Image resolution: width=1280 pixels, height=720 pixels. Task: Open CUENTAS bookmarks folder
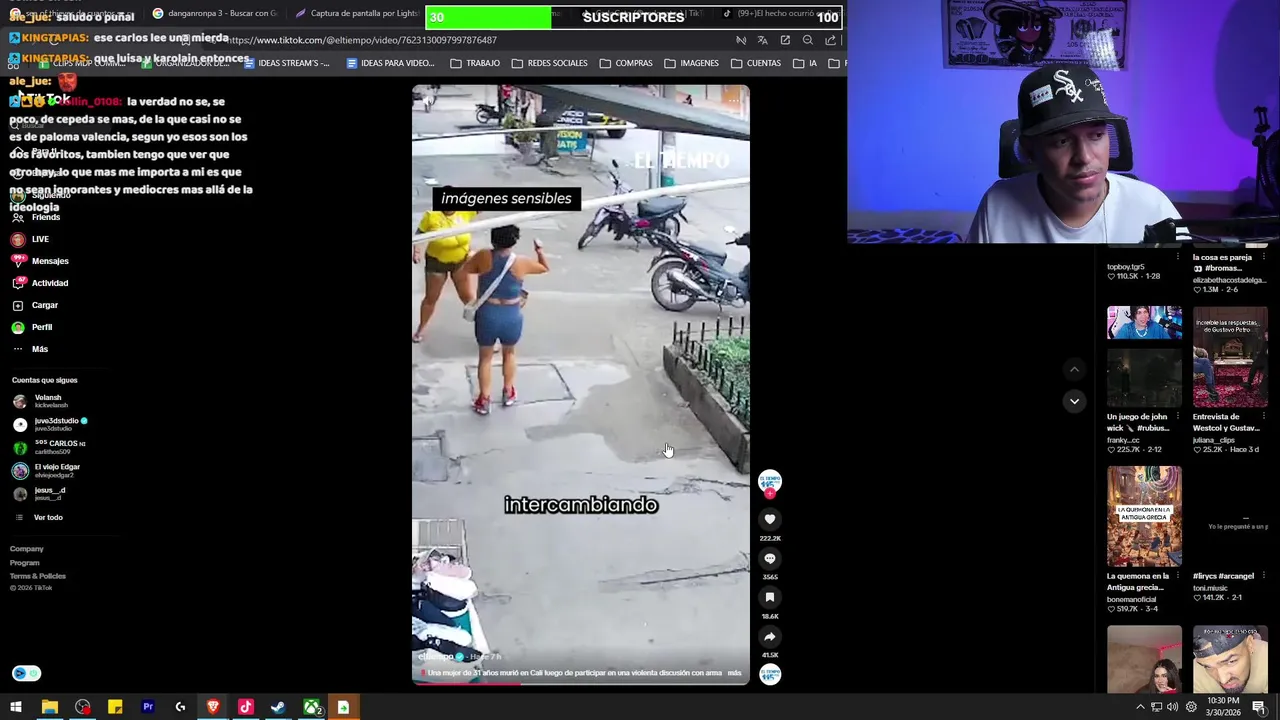tap(755, 63)
